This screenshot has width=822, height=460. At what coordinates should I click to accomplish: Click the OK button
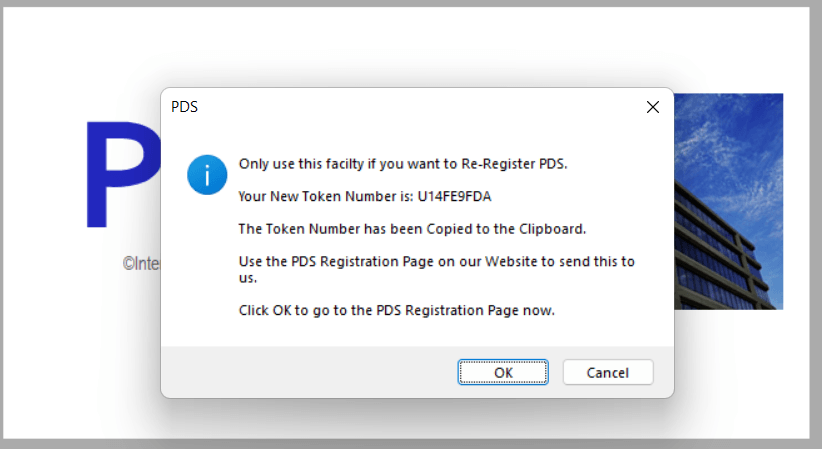[503, 372]
